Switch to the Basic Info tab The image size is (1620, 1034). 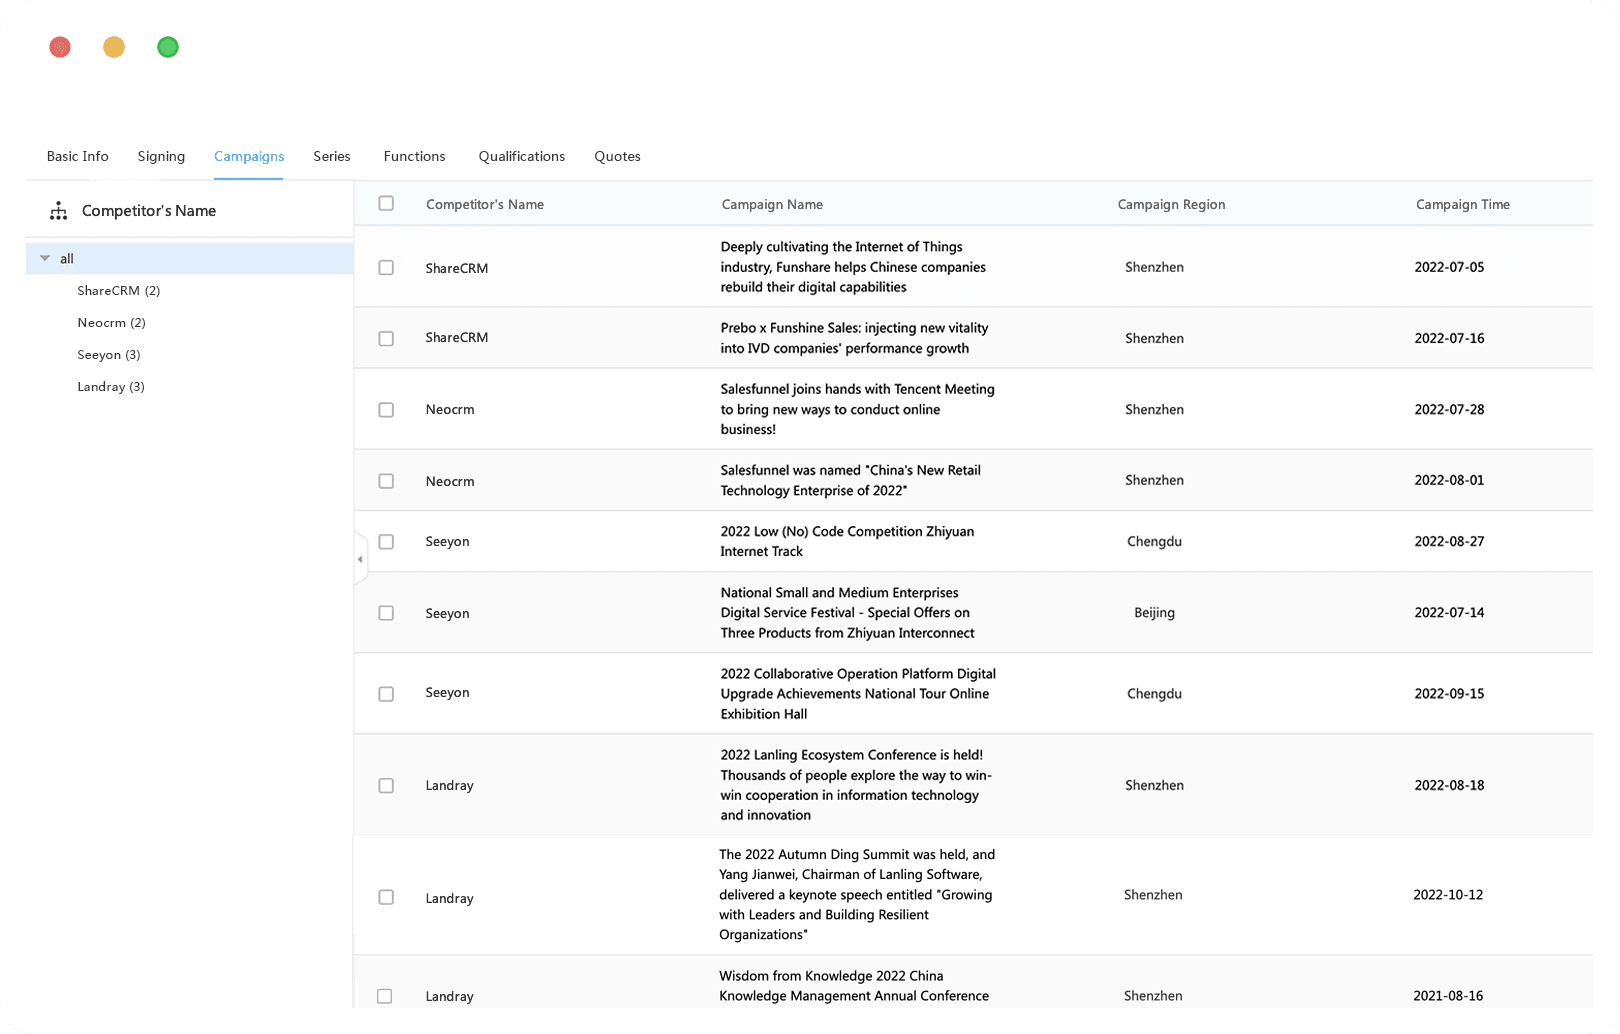(x=78, y=156)
